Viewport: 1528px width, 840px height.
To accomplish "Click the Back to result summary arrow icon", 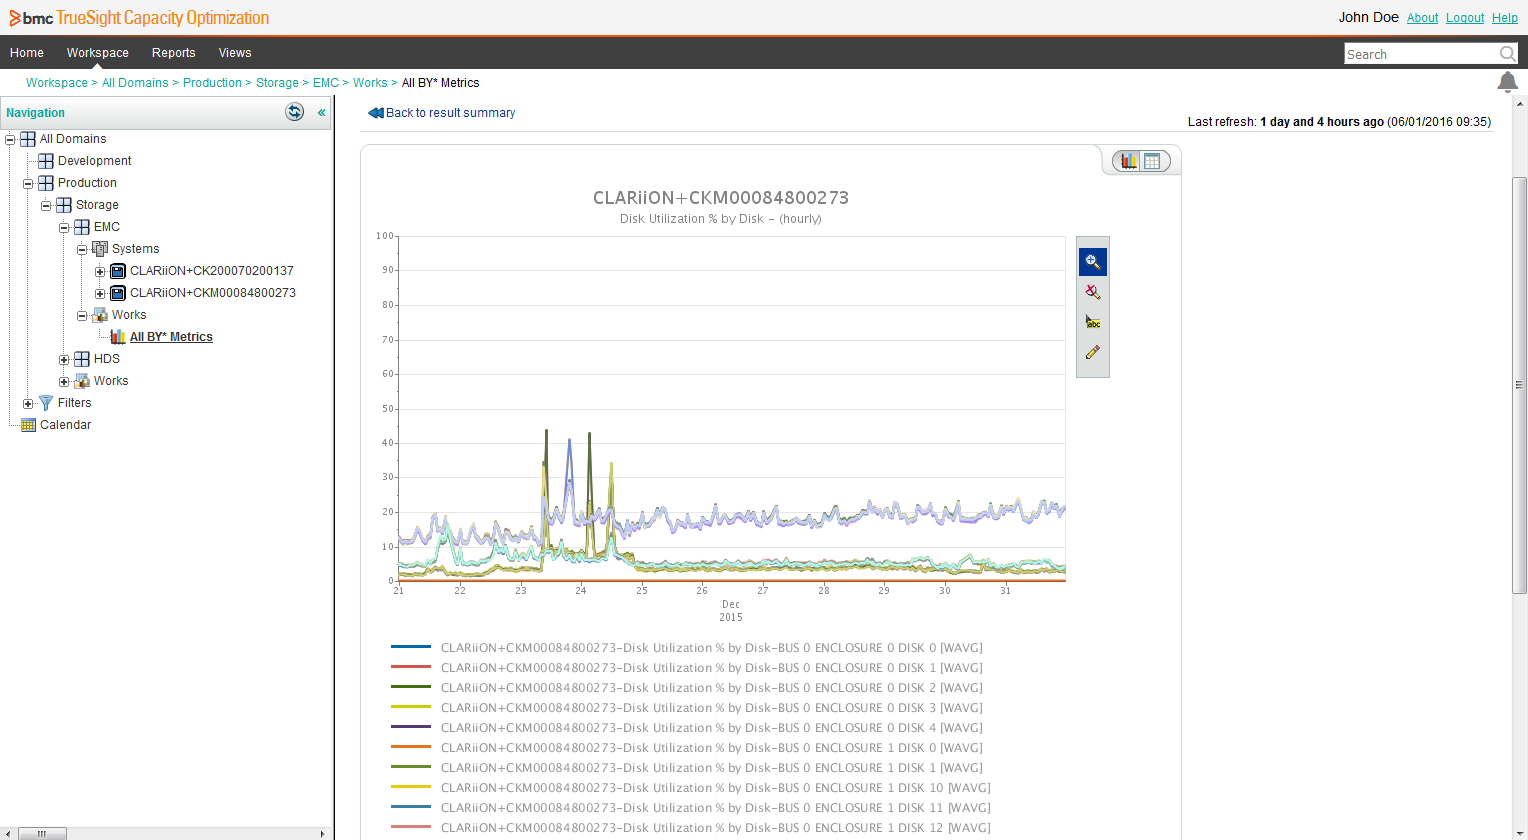I will [x=376, y=113].
